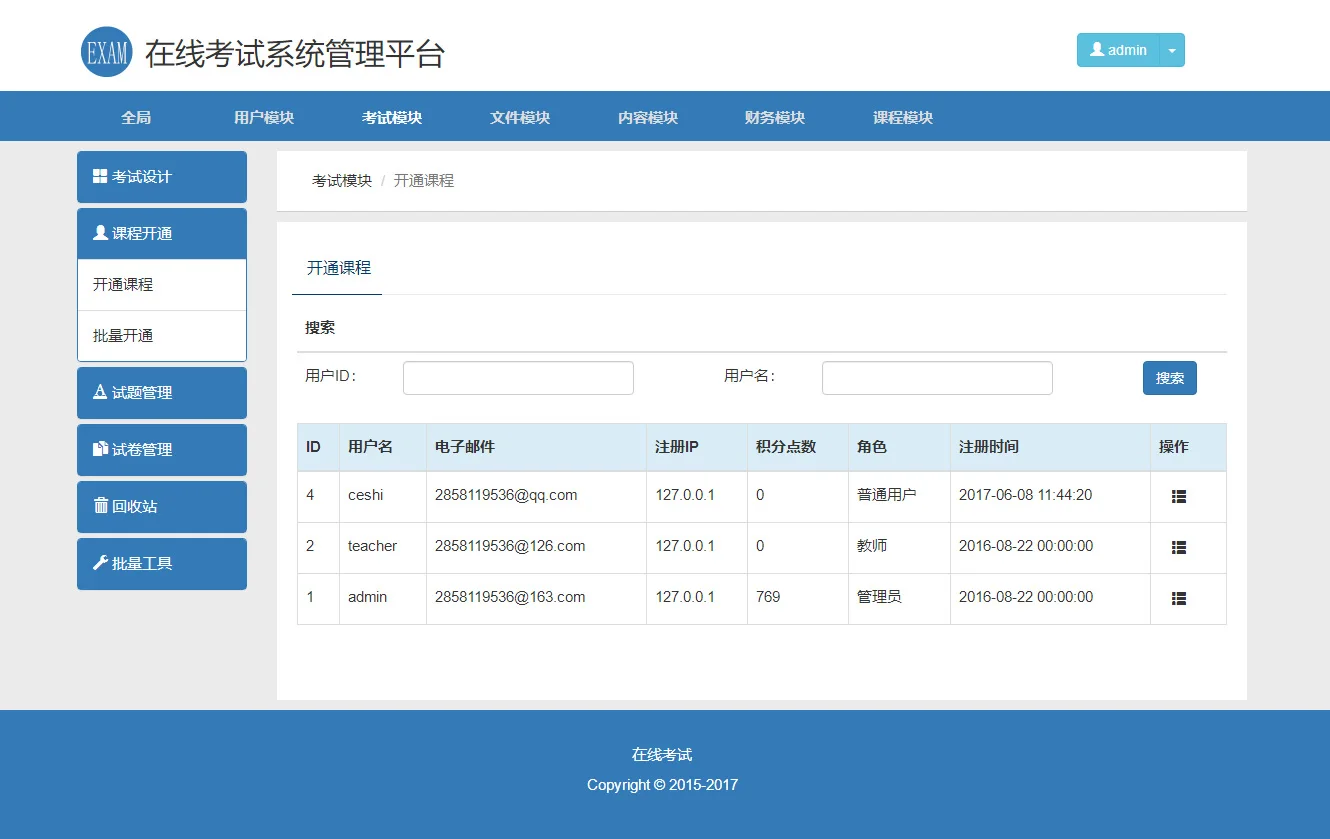Viewport: 1330px width, 839px height.
Task: Expand 课程开通 to show submenu
Action: (x=161, y=232)
